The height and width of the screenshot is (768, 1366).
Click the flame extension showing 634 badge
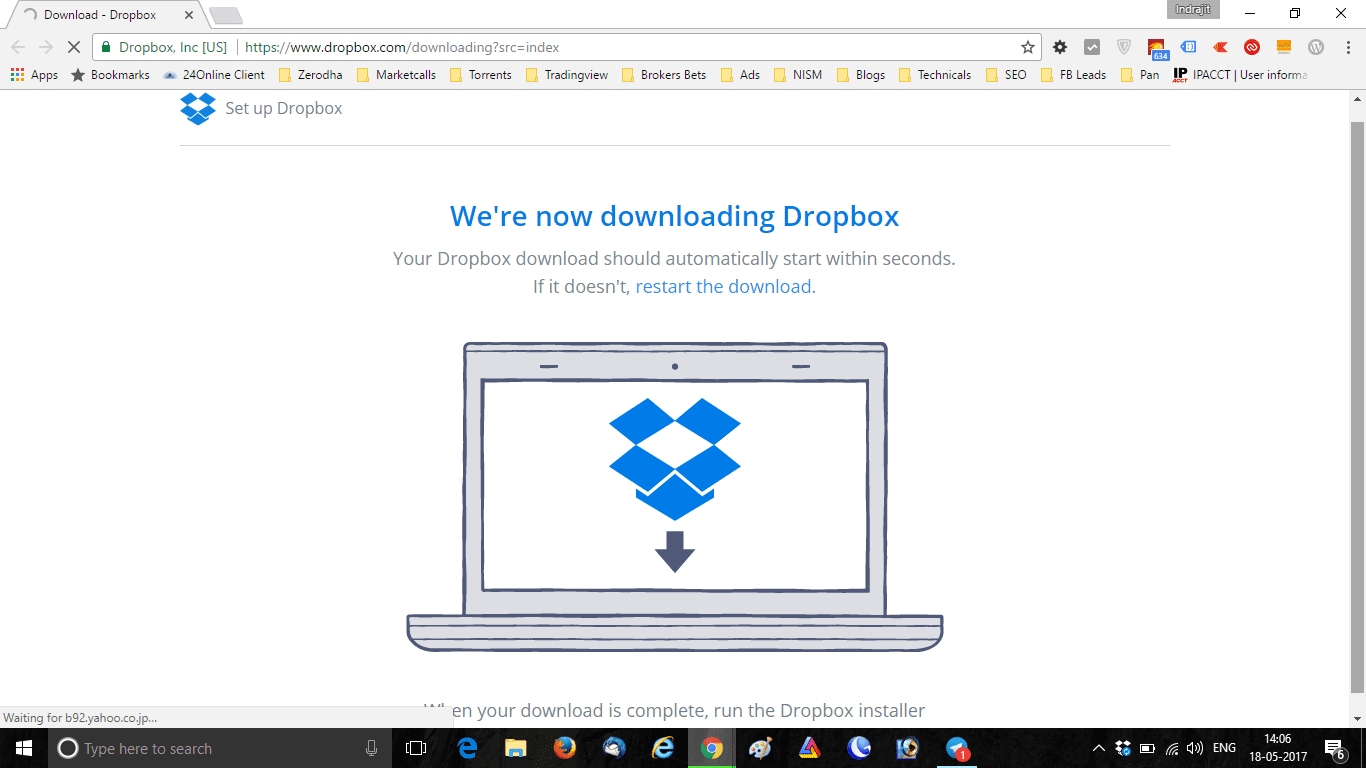tap(1156, 46)
